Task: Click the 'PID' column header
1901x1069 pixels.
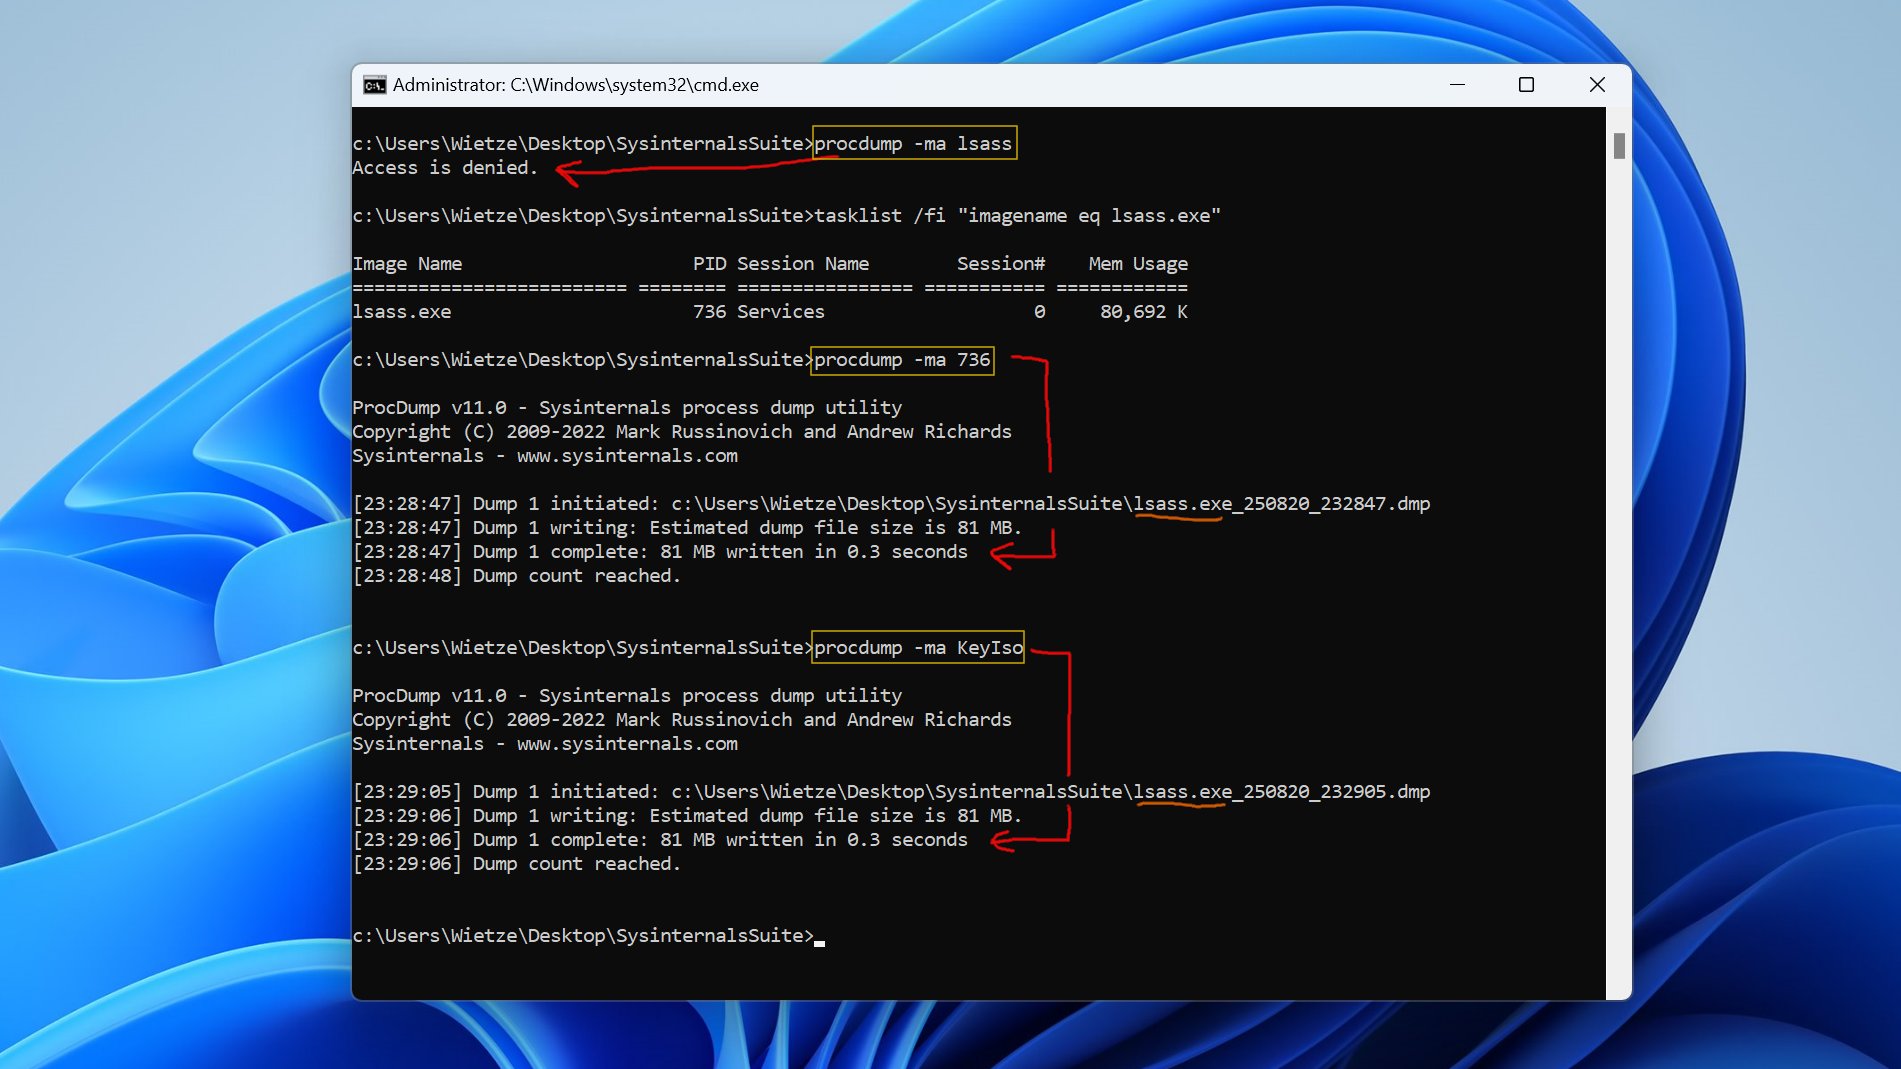Action: pos(710,263)
